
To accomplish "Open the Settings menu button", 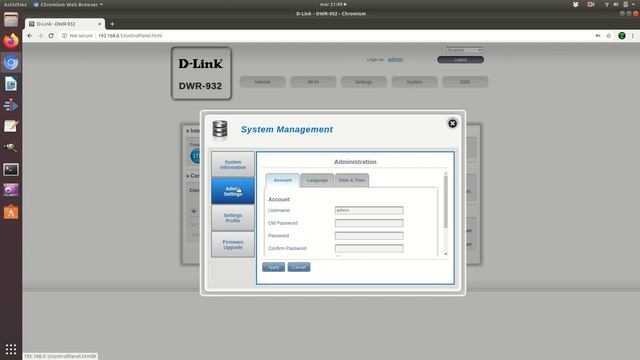I will 364,82.
